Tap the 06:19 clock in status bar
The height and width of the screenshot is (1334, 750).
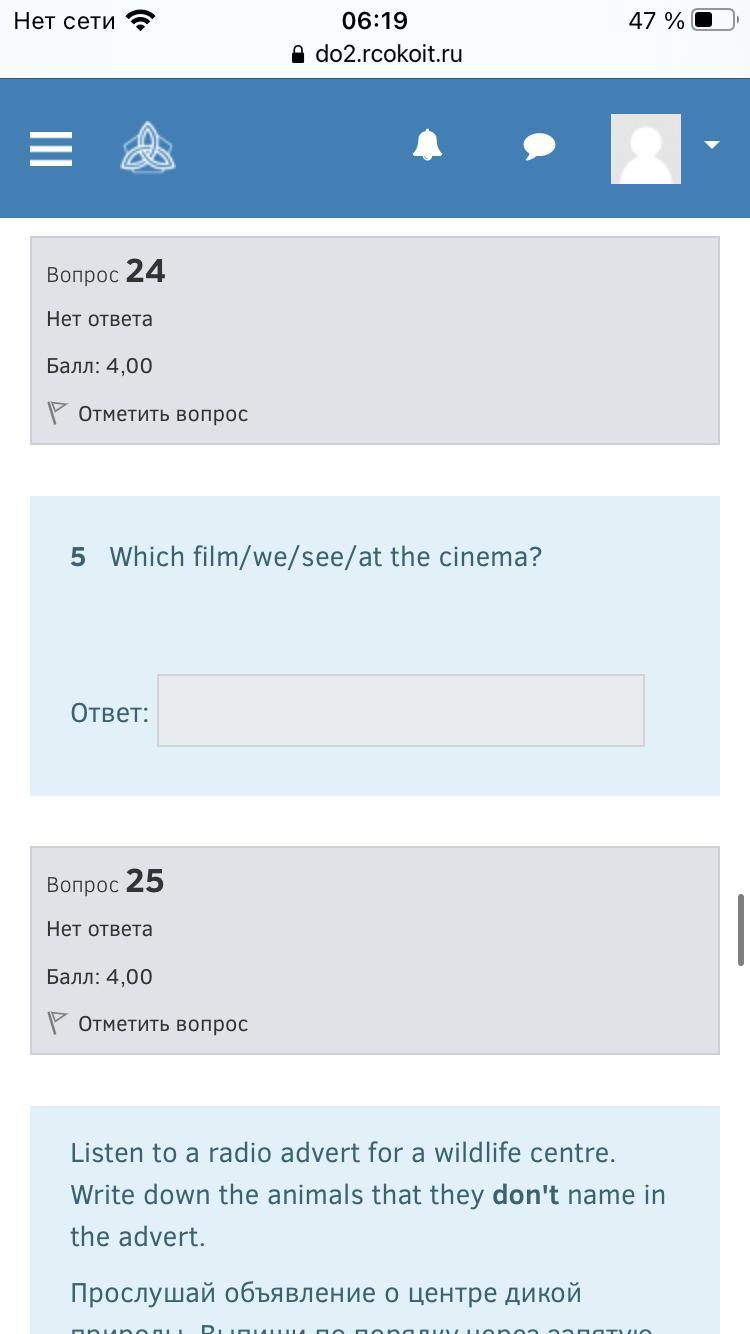[375, 21]
